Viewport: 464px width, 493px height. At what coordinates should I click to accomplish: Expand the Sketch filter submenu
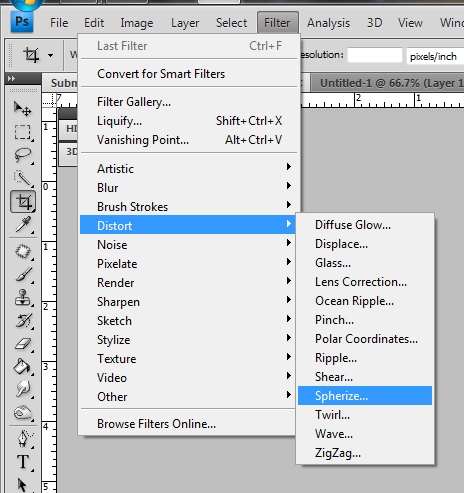click(188, 321)
